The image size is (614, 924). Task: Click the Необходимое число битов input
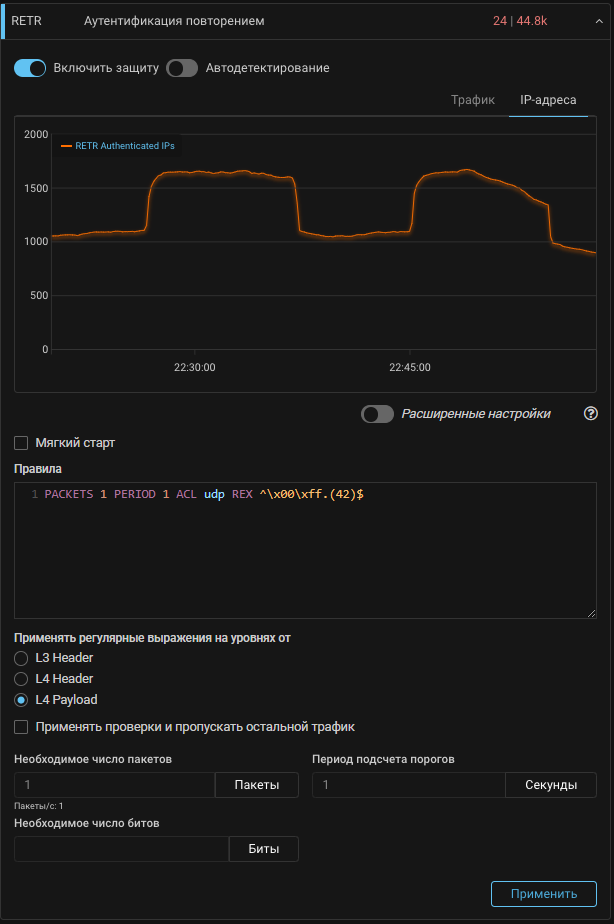(x=122, y=849)
